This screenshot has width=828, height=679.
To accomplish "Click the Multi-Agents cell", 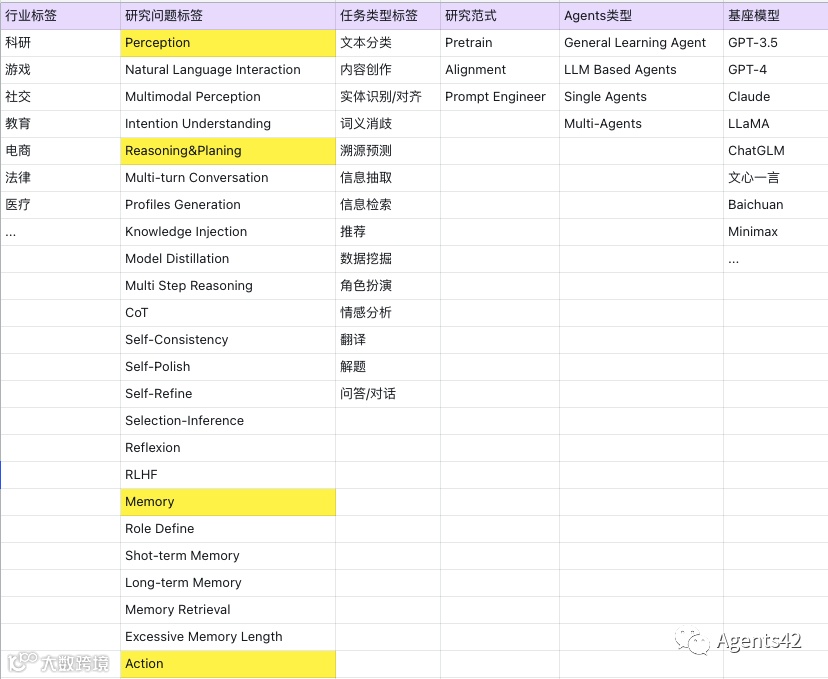I will point(642,124).
